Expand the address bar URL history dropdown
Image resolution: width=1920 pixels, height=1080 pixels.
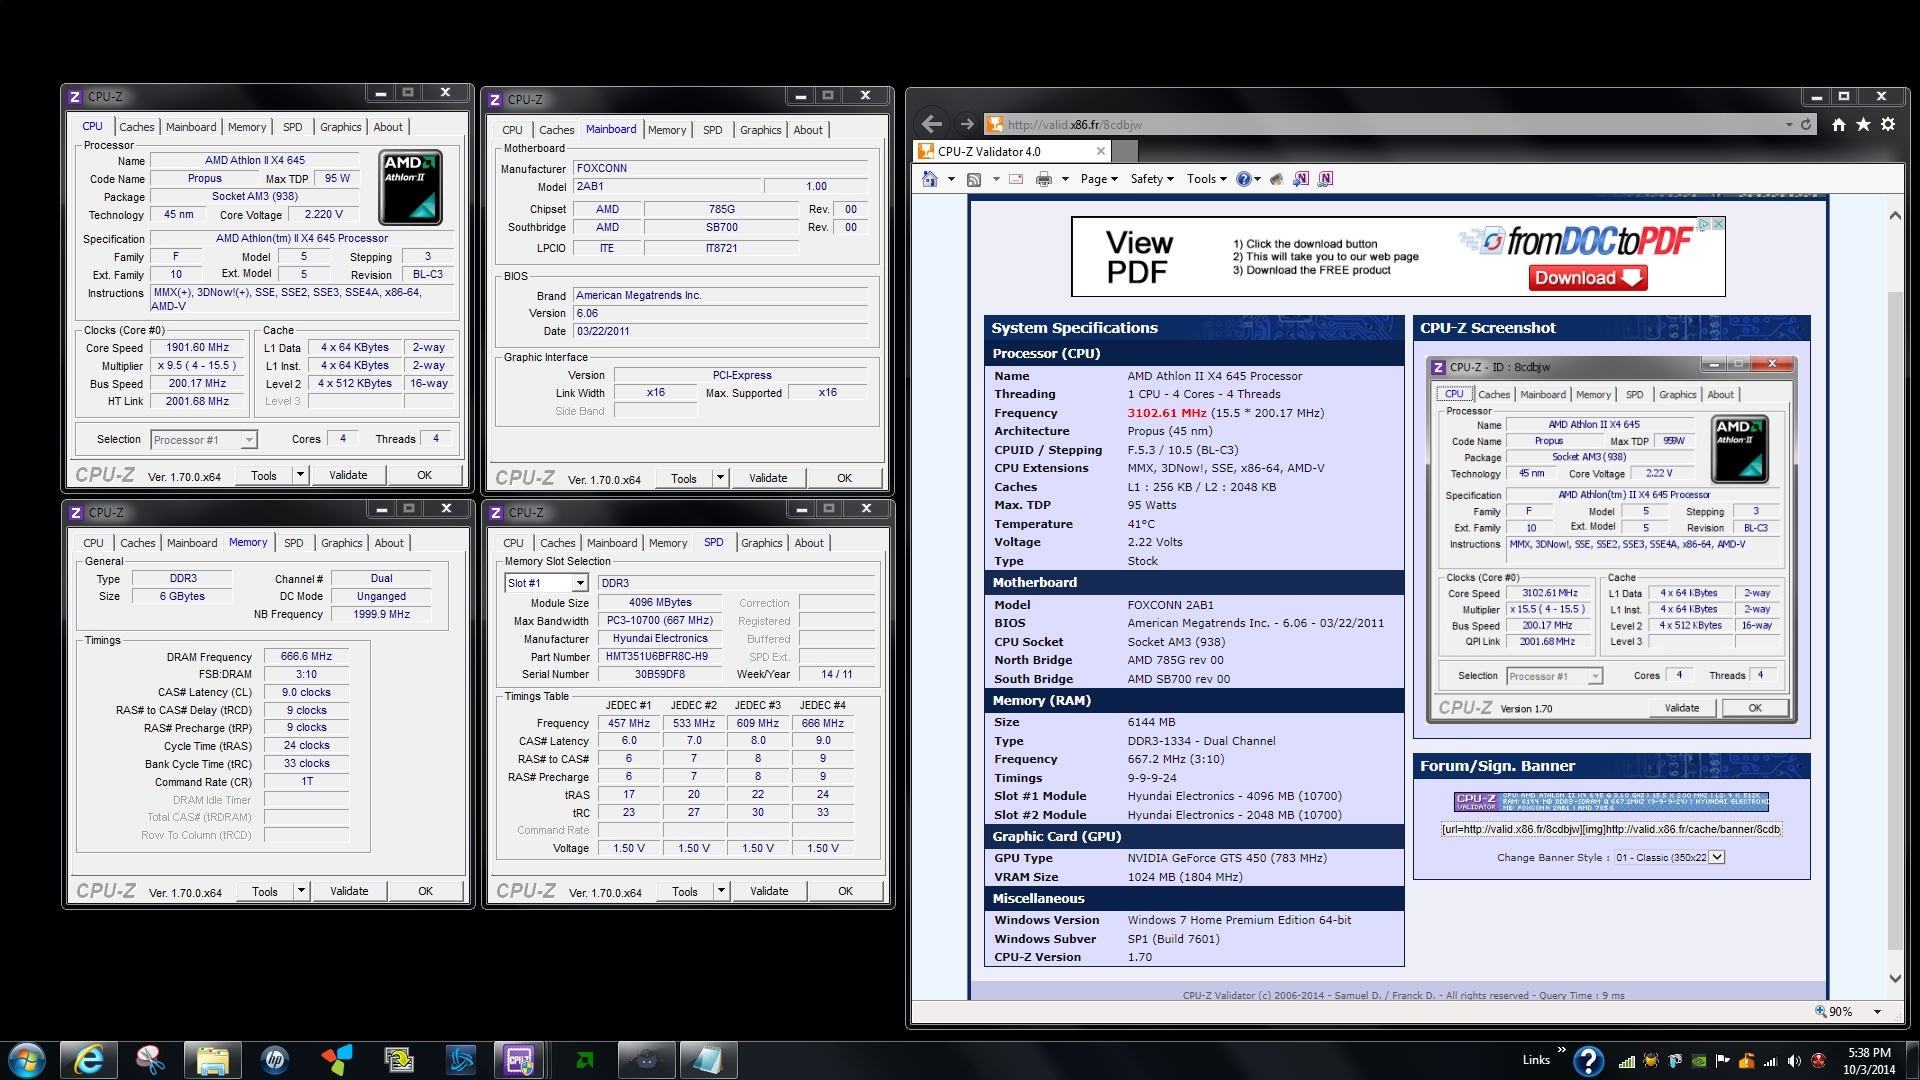pos(1789,125)
